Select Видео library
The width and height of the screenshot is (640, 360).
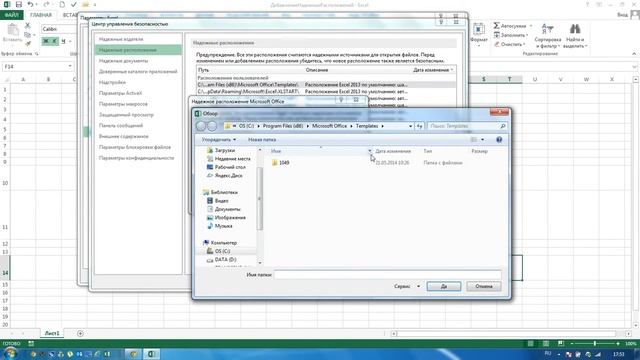(x=221, y=201)
